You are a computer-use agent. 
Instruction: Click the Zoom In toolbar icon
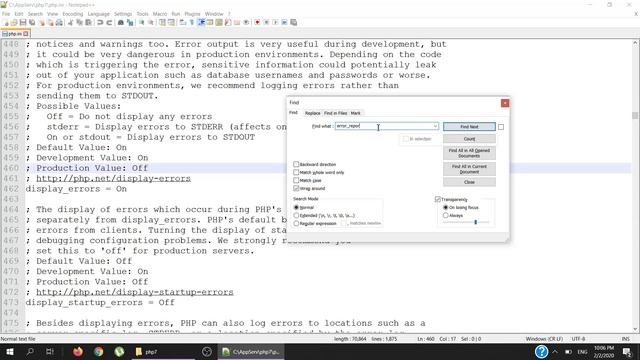[142, 23]
